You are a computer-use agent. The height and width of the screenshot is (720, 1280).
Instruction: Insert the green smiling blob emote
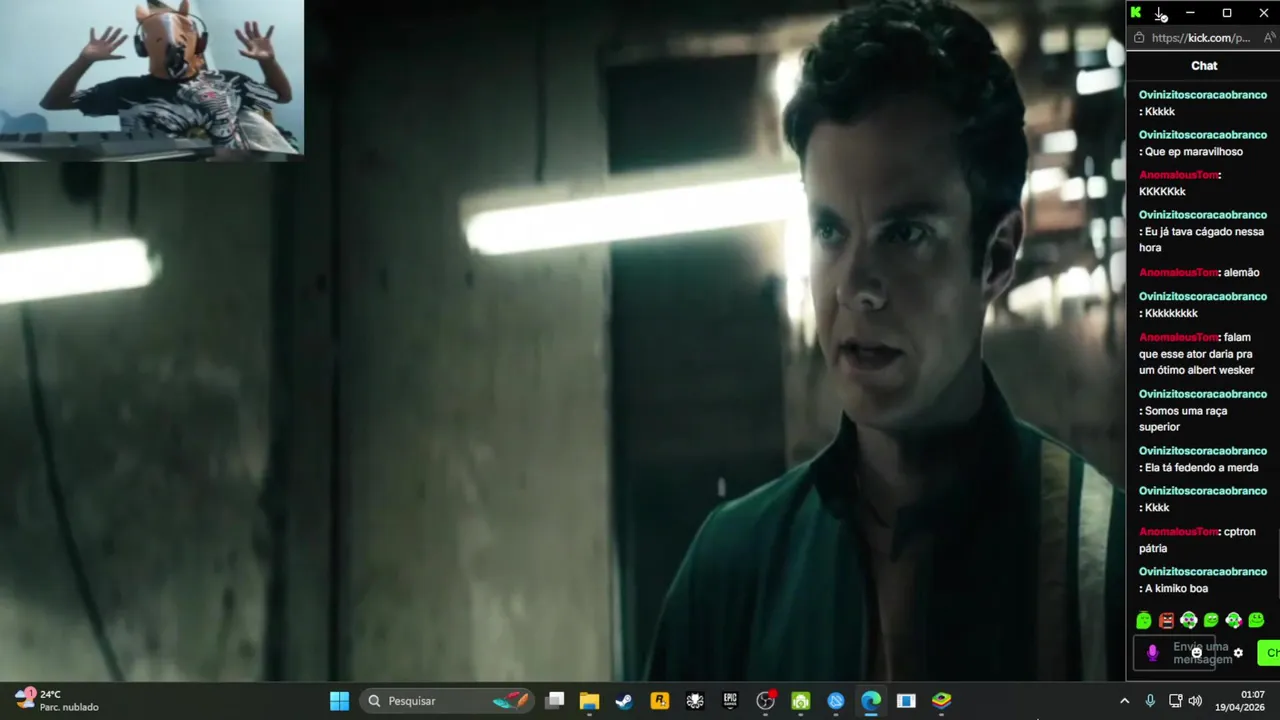click(x=1256, y=620)
